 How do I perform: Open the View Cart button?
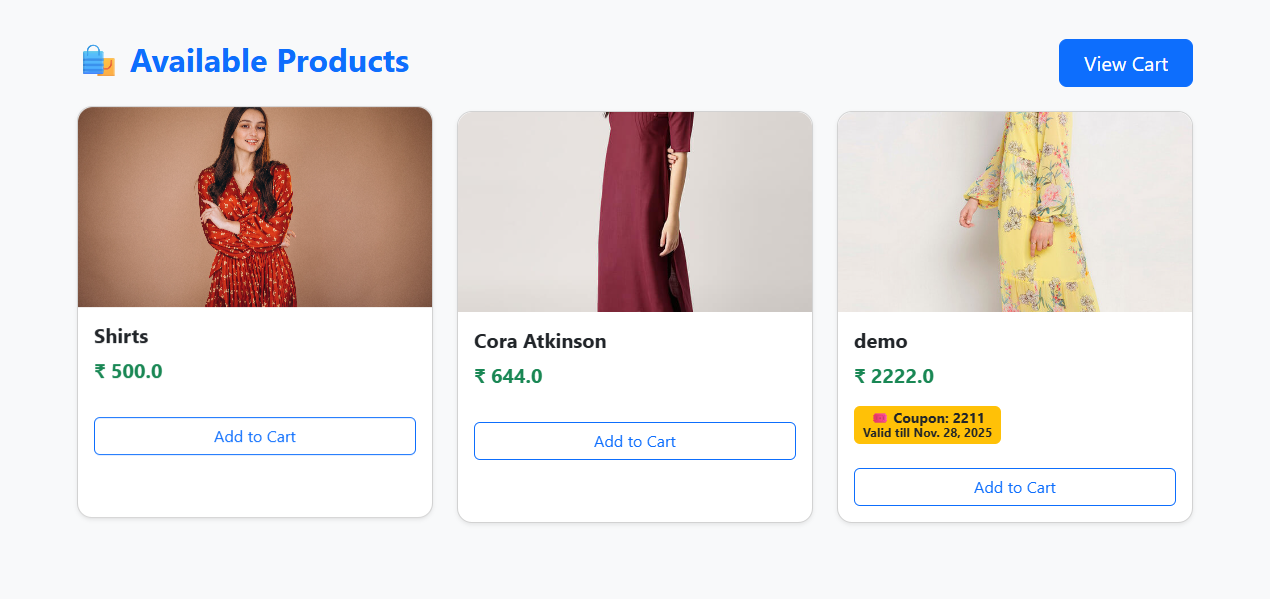pyautogui.click(x=1125, y=62)
